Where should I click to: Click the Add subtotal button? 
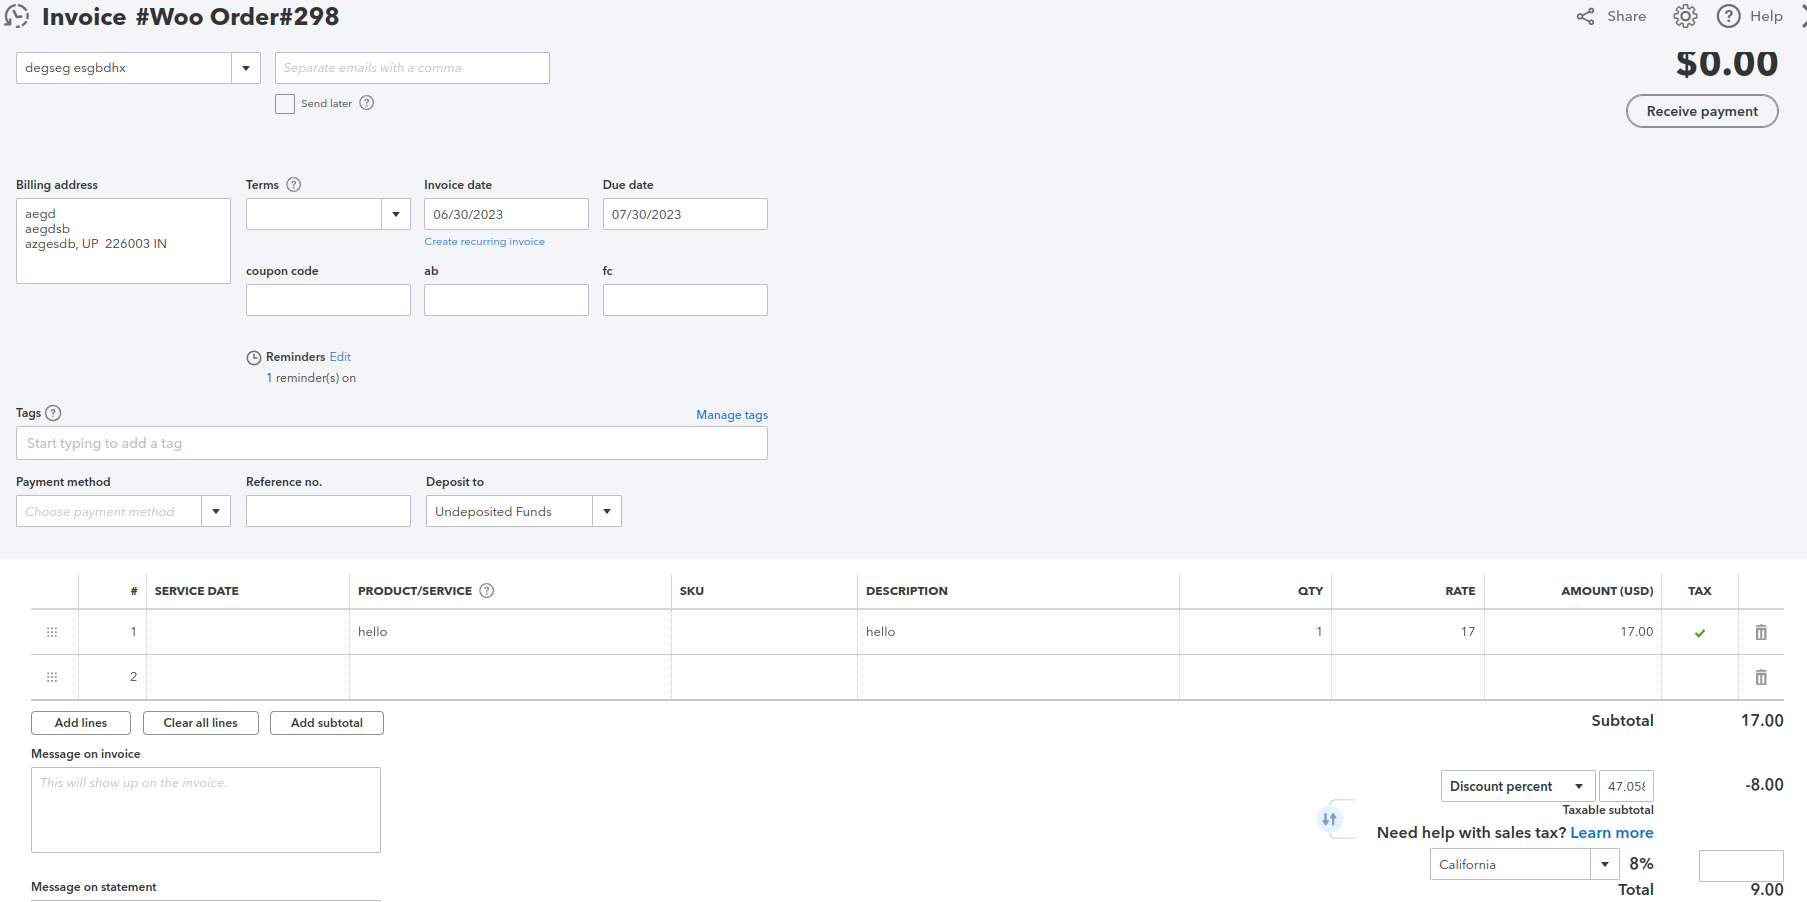pyautogui.click(x=327, y=723)
